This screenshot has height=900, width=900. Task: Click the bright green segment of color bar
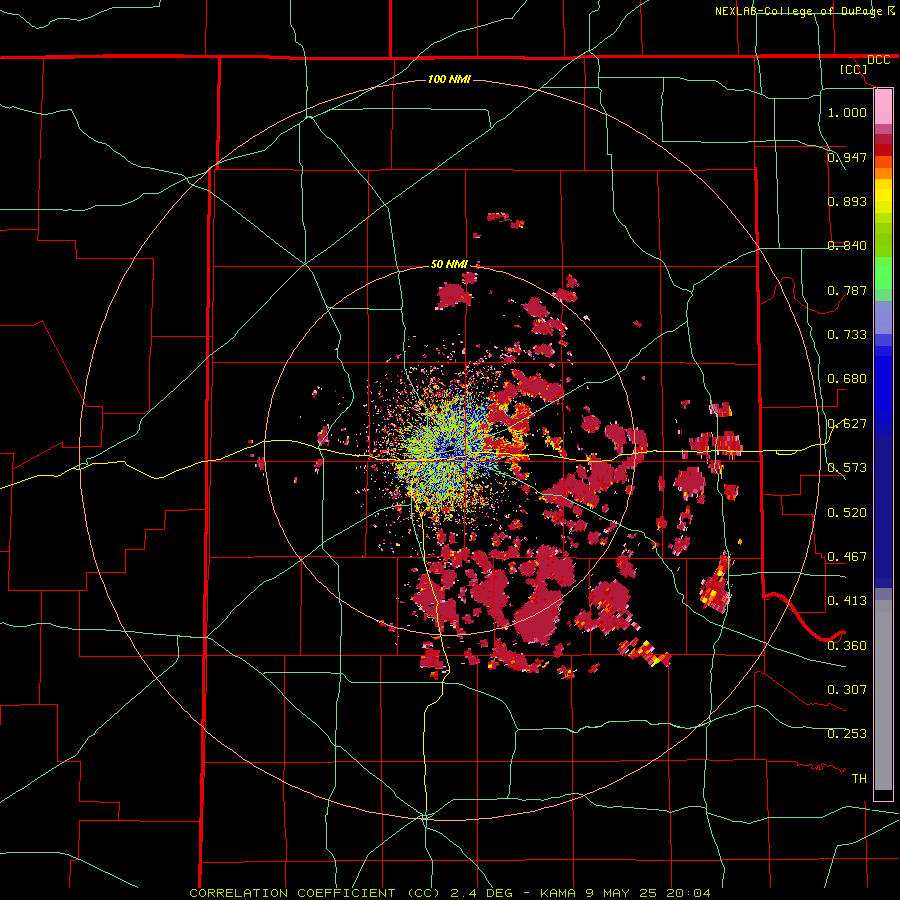(883, 273)
